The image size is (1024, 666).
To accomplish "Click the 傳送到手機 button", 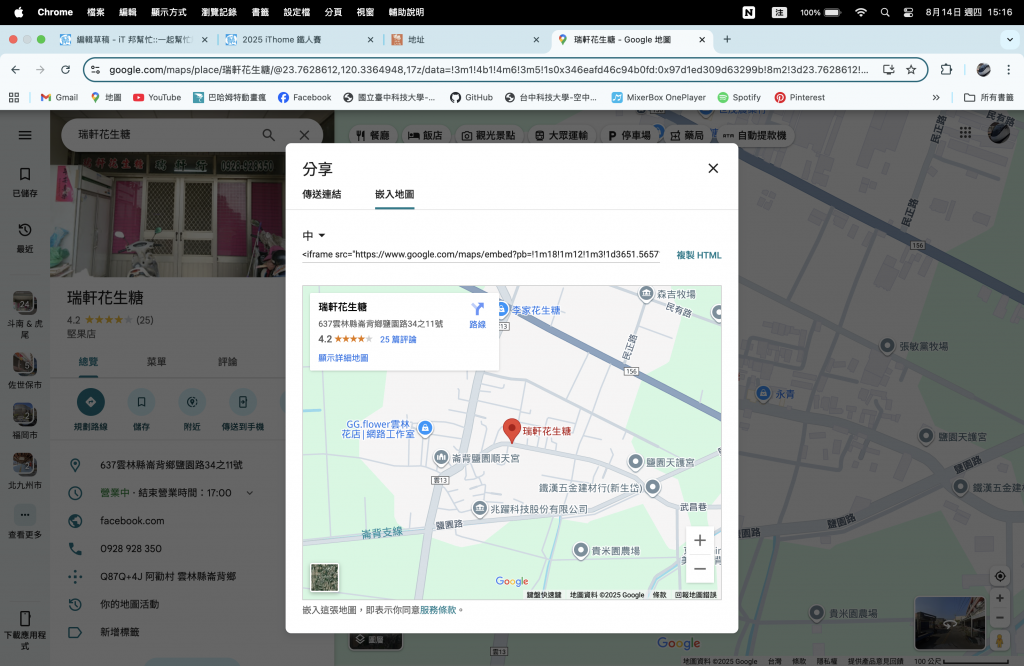I will point(242,410).
